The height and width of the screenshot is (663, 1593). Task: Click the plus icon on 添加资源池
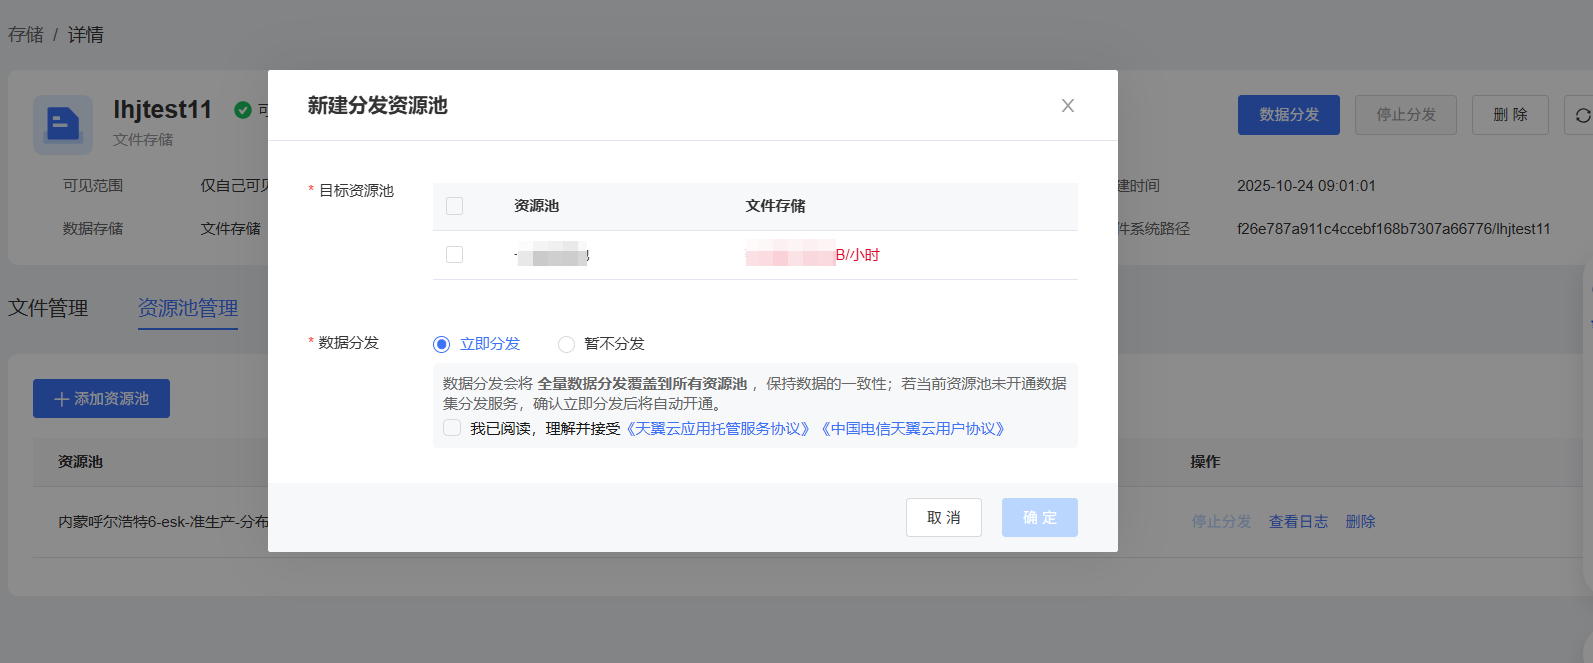point(62,399)
